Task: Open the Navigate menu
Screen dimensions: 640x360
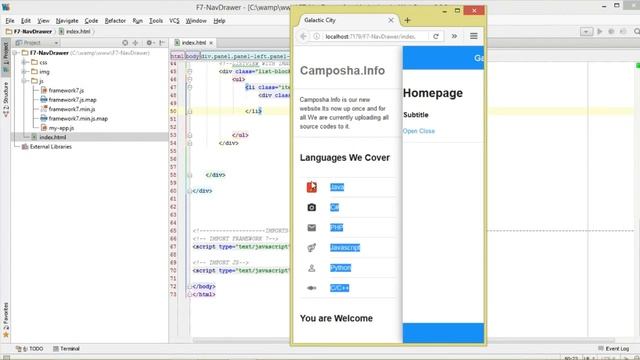Action: pos(67,20)
